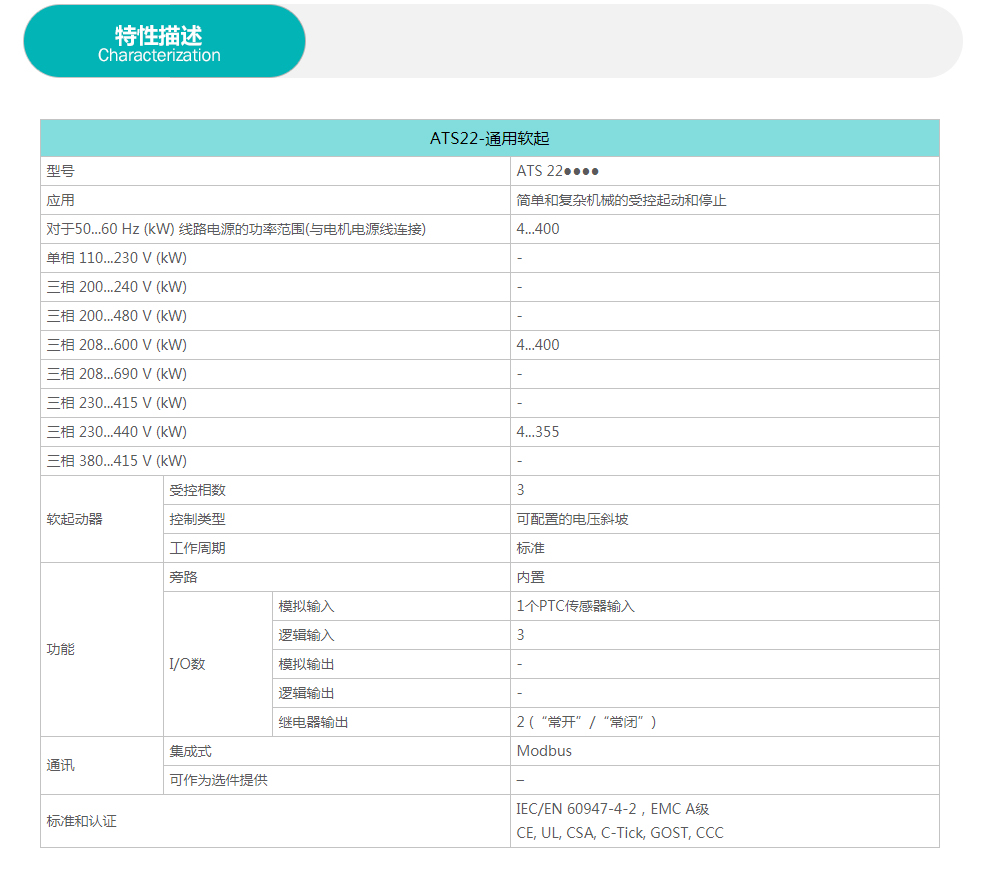Click the 三相 200...480 V (kW) label
This screenshot has width=990, height=887.
[117, 316]
